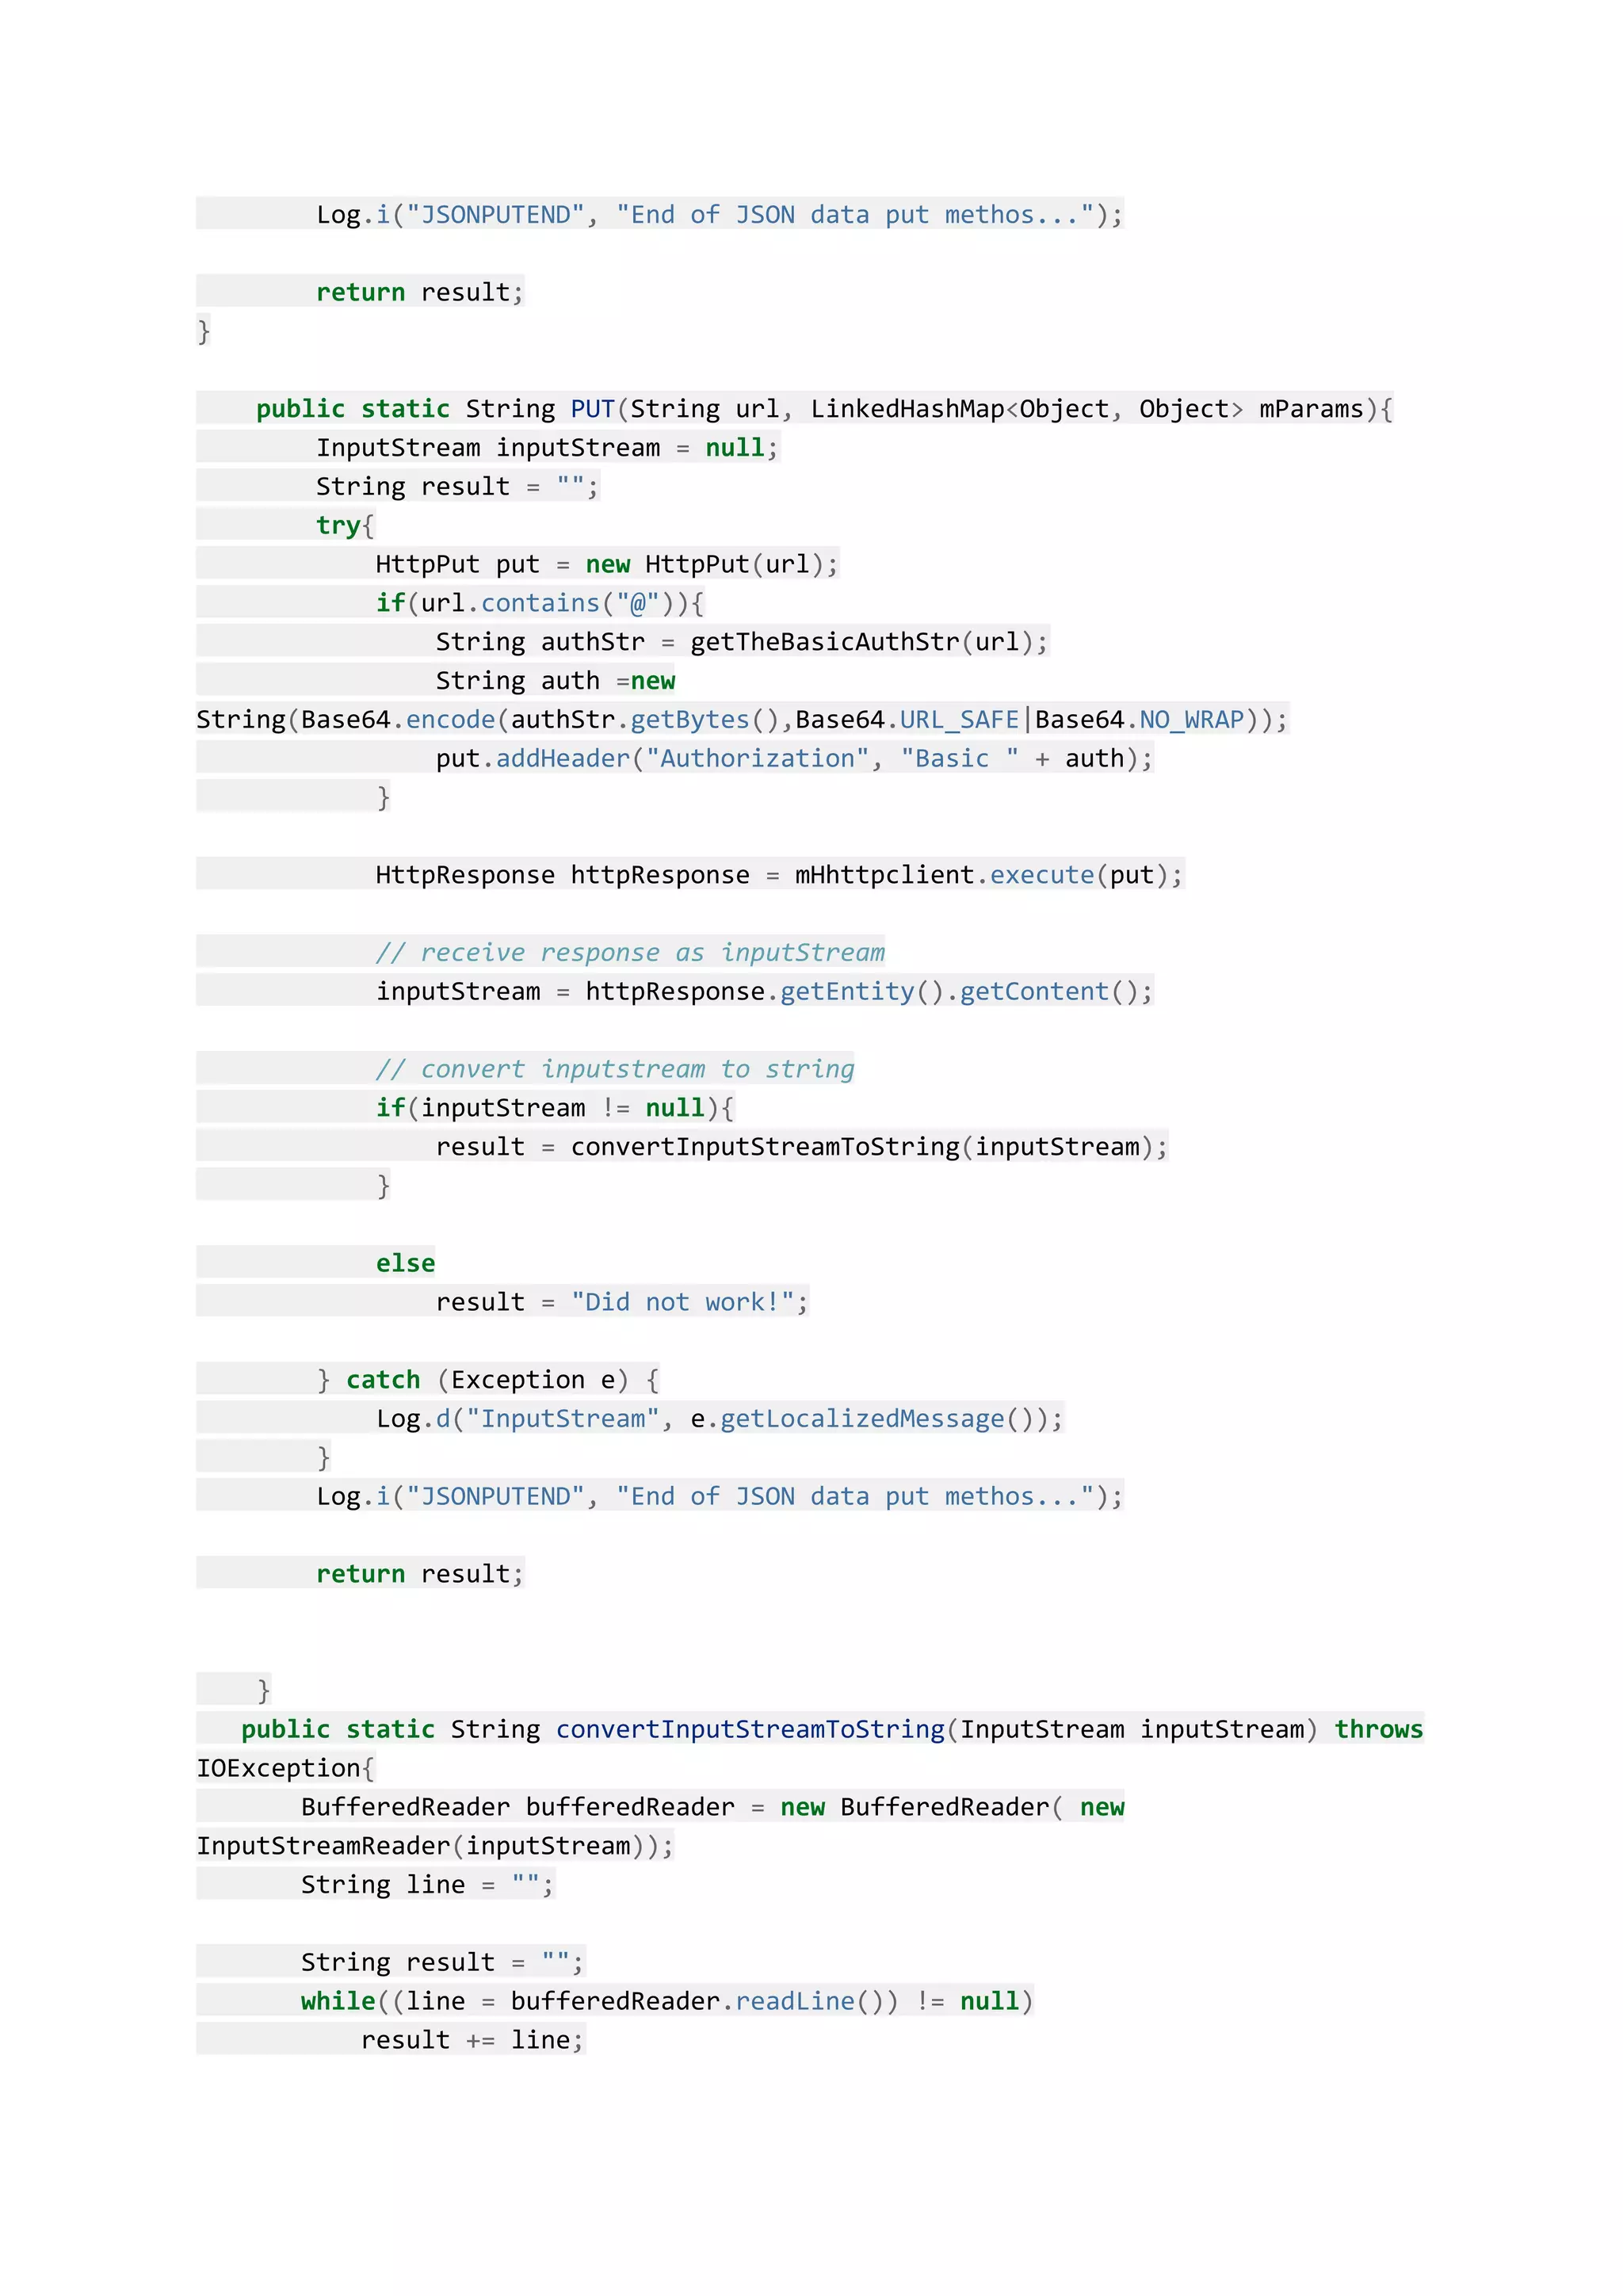Viewport: 1623px width, 2296px height.
Task: Click the line "result = convertInputStreamToString(inputStream);"
Action: click(802, 1147)
